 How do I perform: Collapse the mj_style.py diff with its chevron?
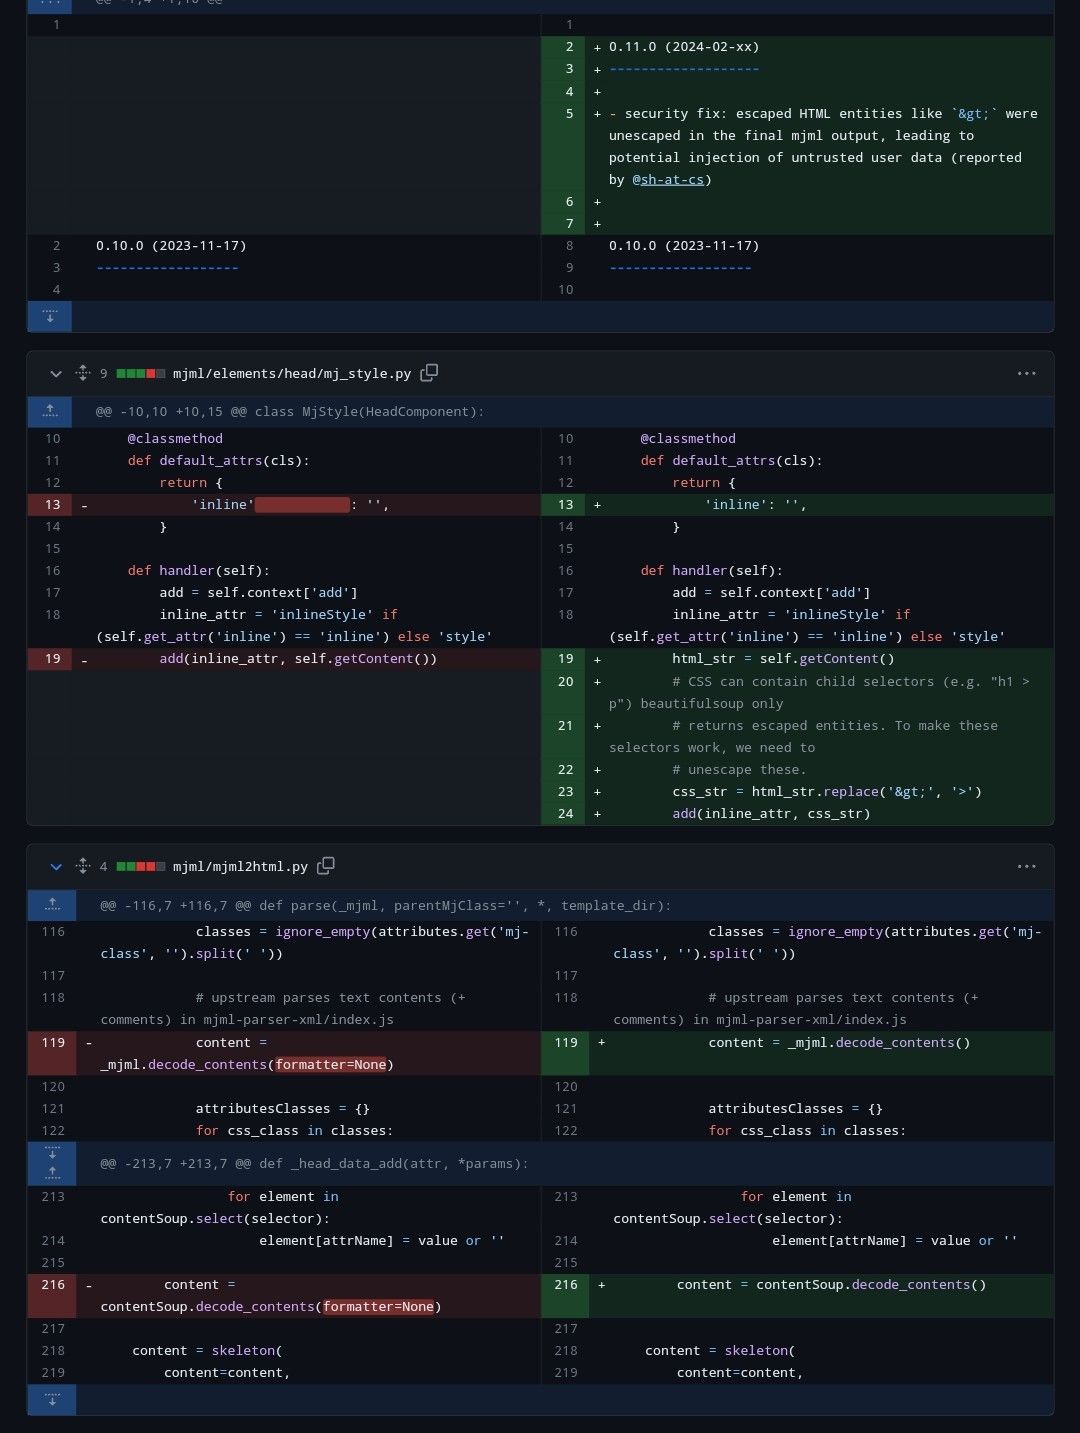(56, 374)
